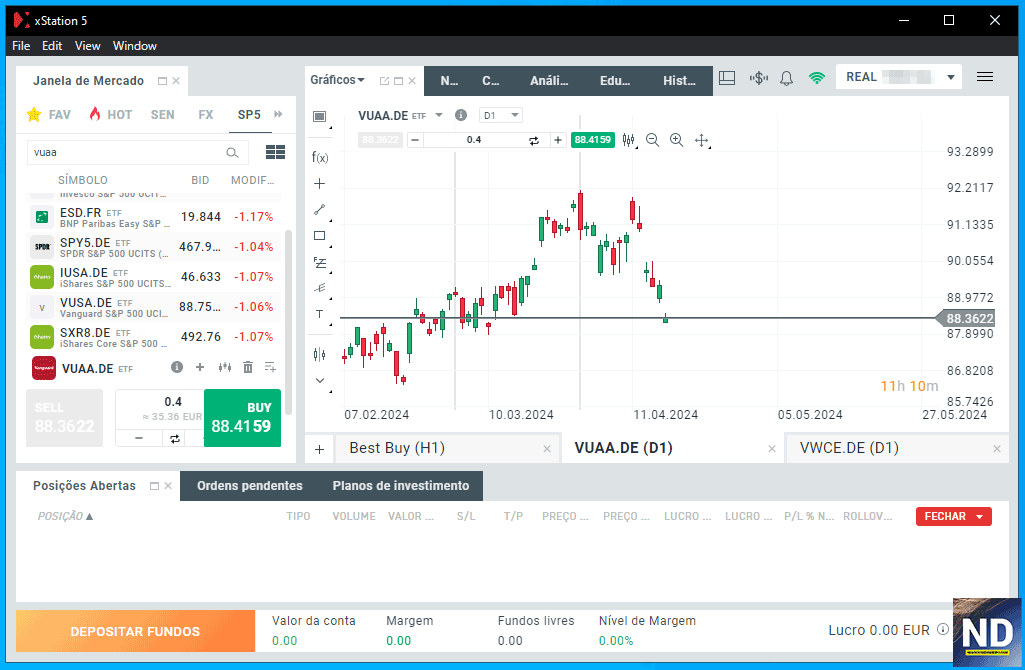Open the FECHAR dropdown arrow

click(x=979, y=516)
